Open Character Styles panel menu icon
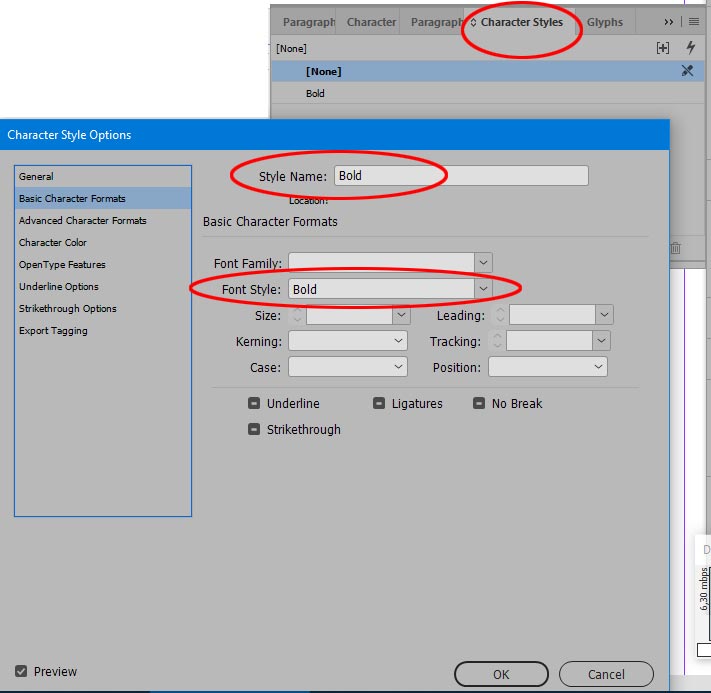 pyautogui.click(x=694, y=22)
